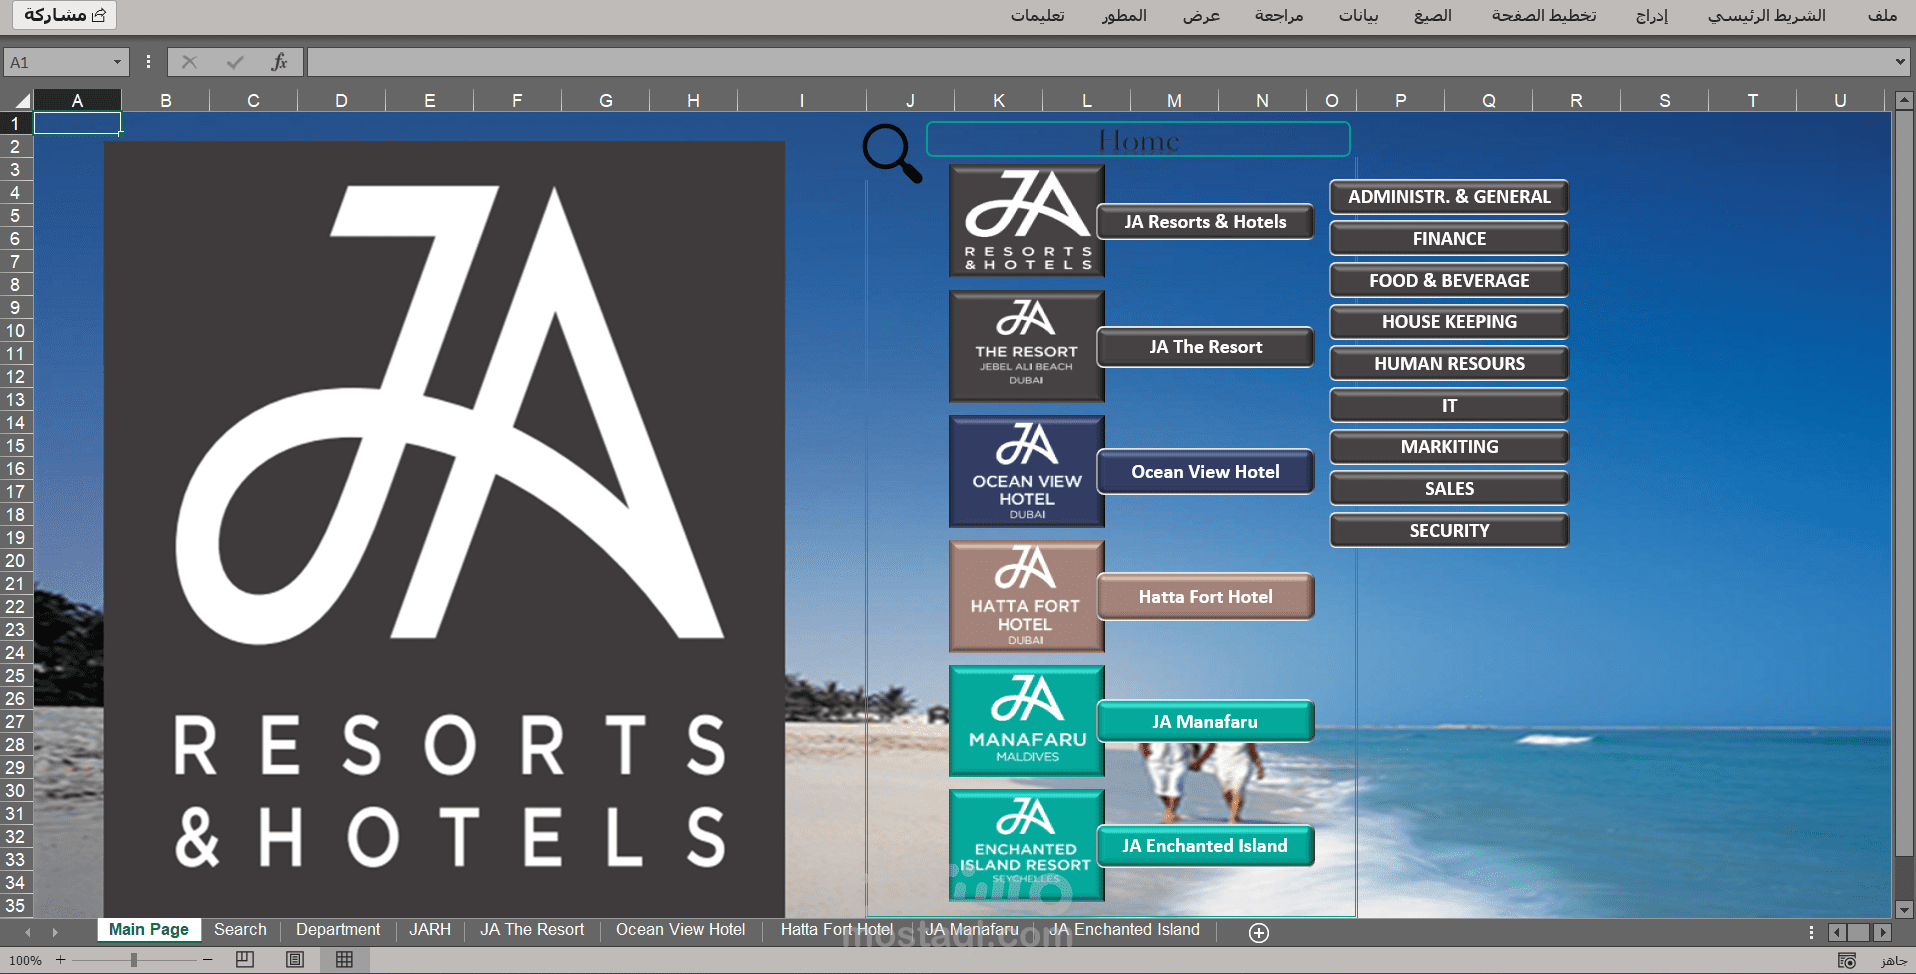Switch to the Department sheet tab

pos(338,930)
